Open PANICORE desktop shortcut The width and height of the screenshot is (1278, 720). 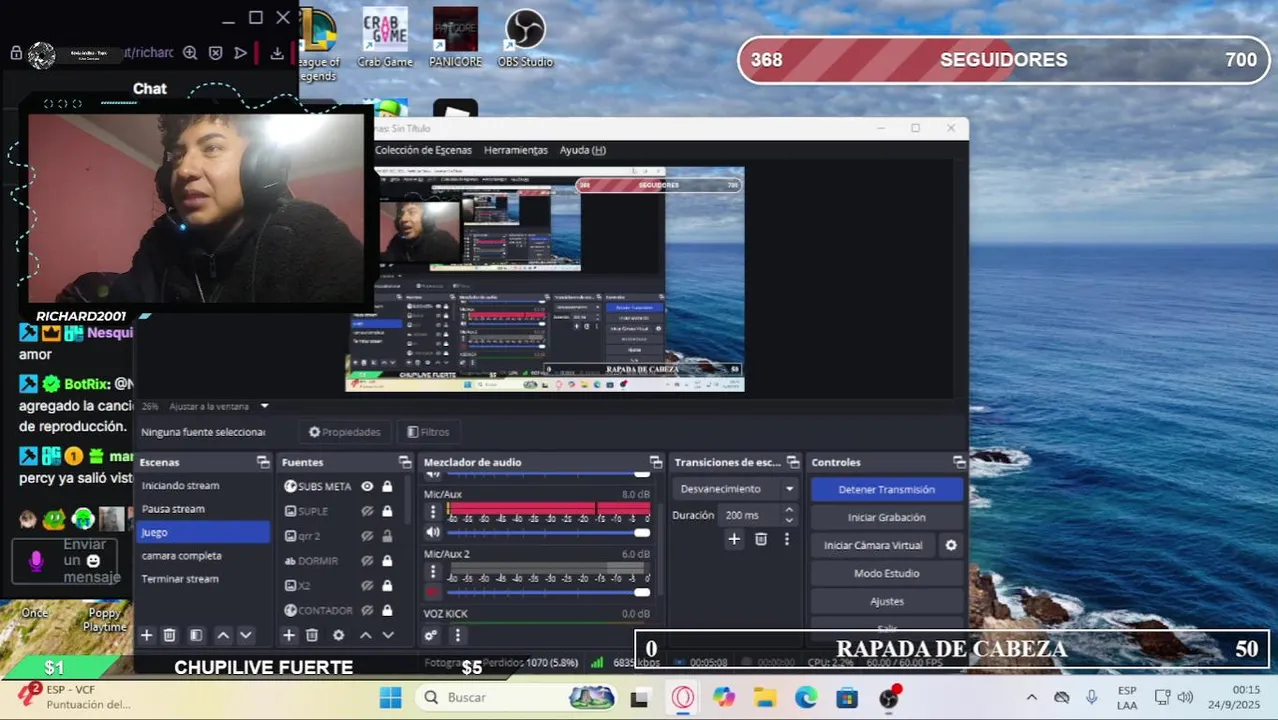pyautogui.click(x=455, y=38)
